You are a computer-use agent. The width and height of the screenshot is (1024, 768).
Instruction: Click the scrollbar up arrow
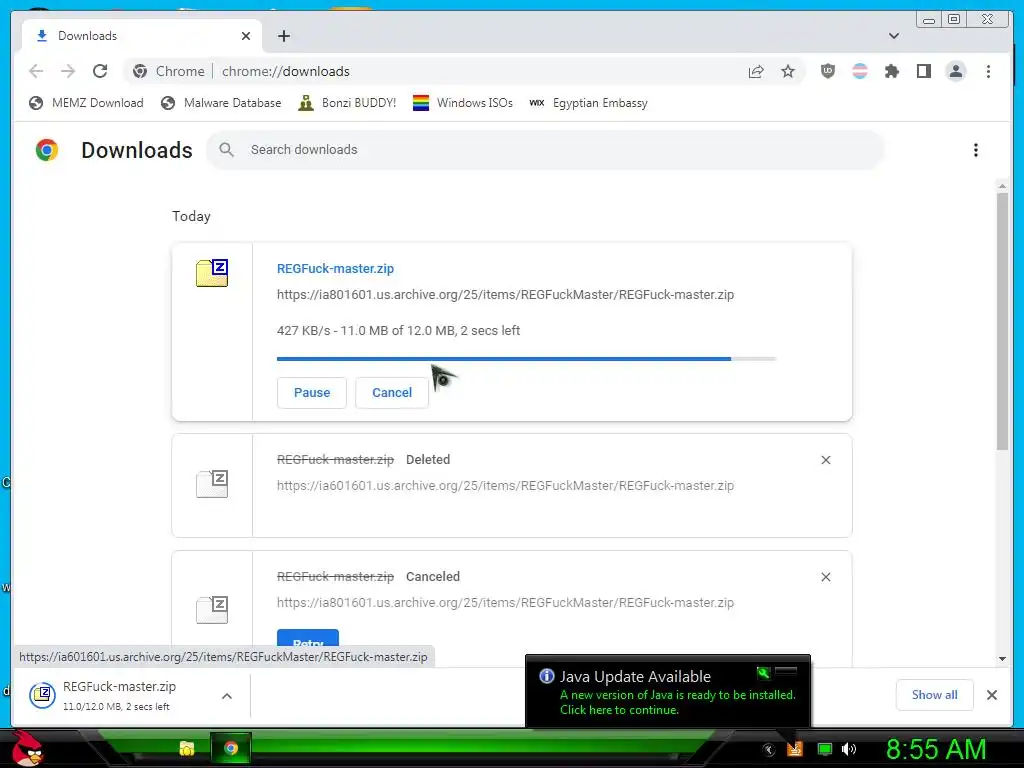click(x=1002, y=186)
